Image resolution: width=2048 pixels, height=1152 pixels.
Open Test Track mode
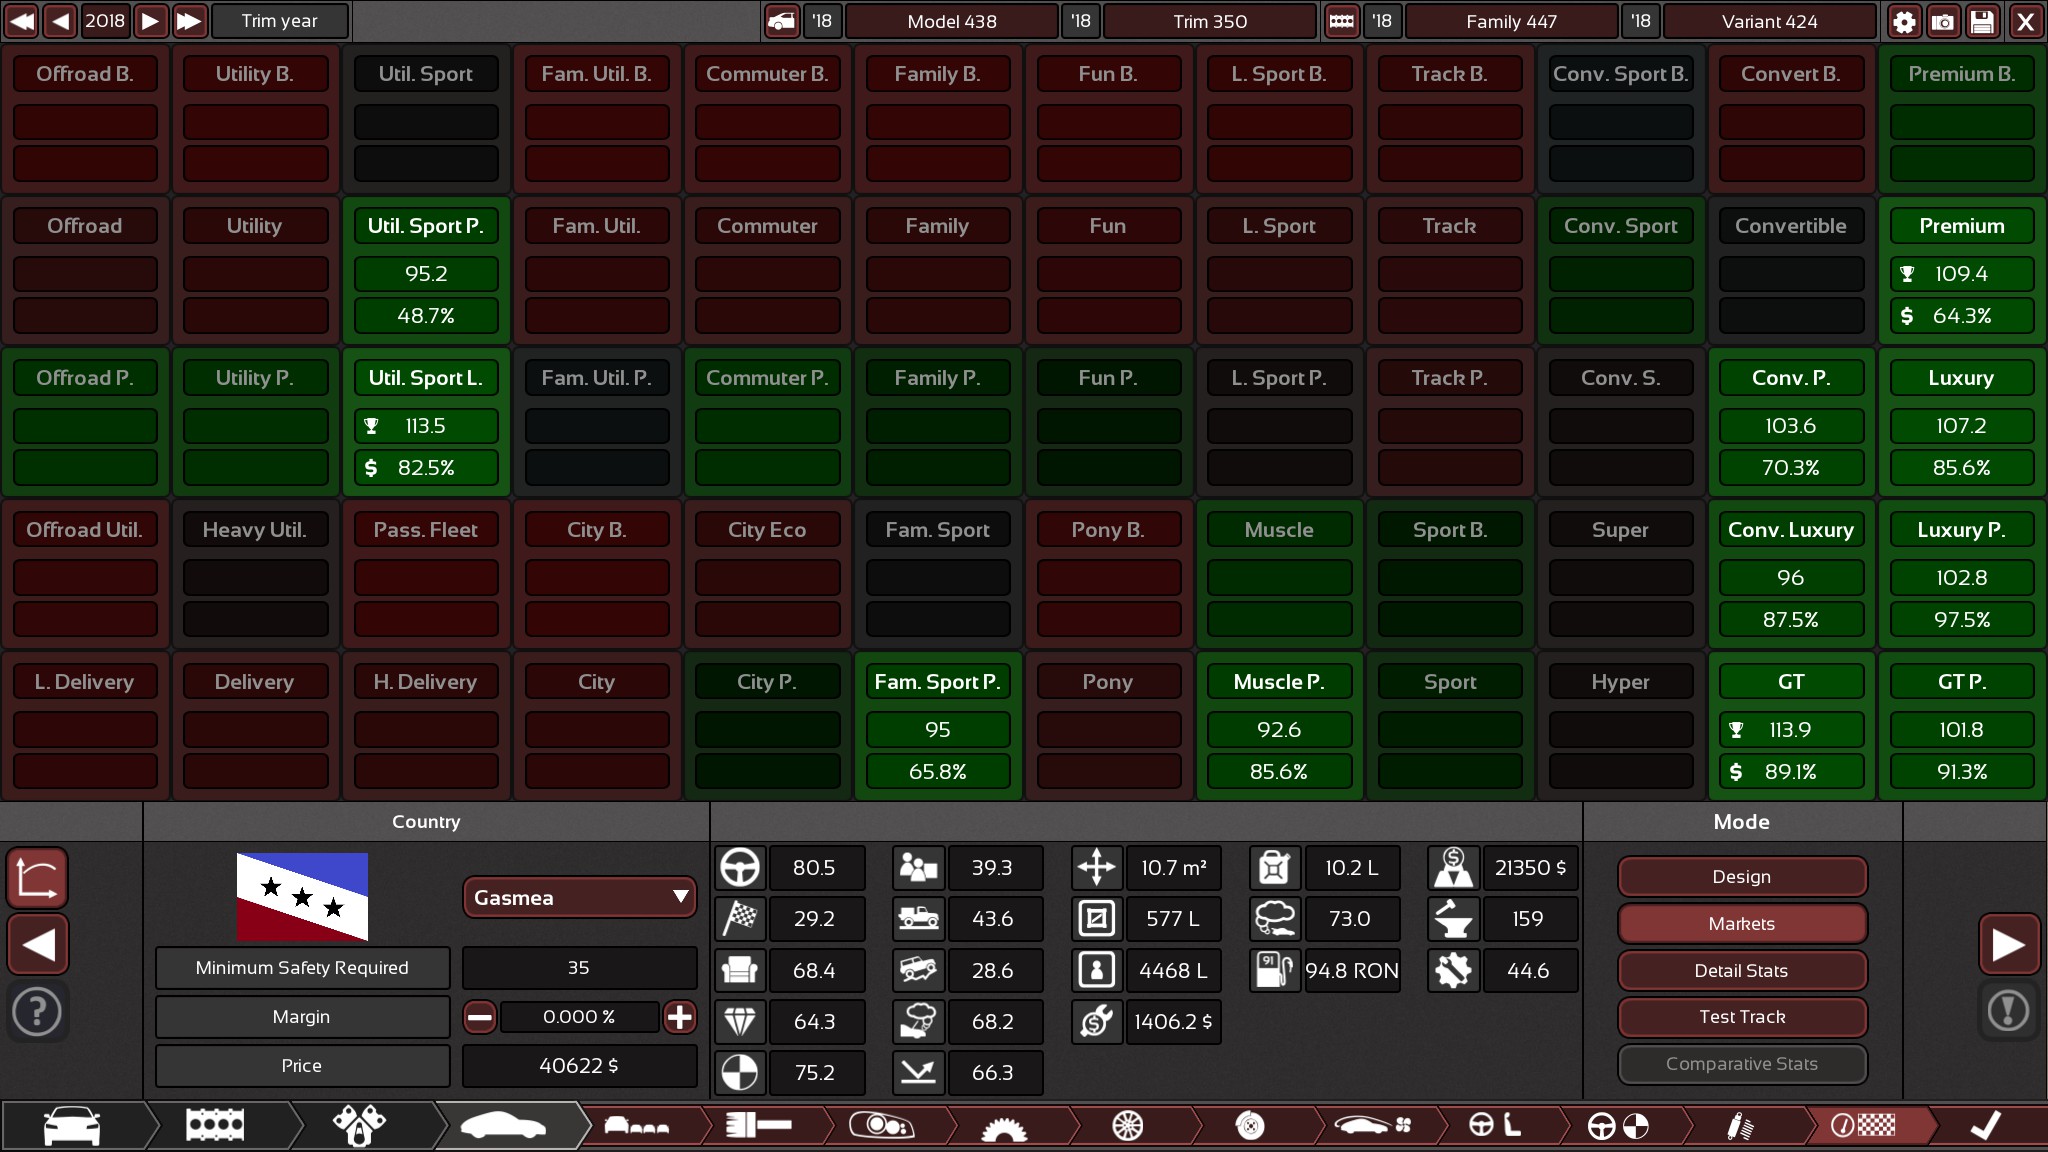pyautogui.click(x=1742, y=1017)
